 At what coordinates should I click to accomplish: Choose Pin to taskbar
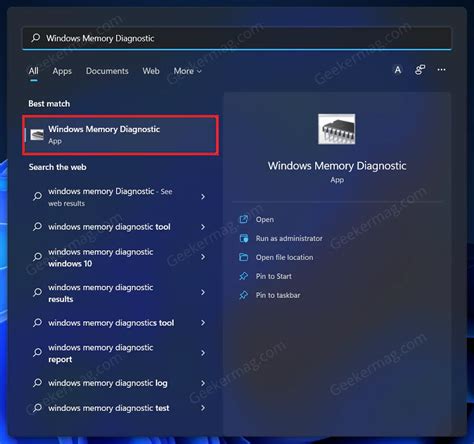tap(278, 295)
